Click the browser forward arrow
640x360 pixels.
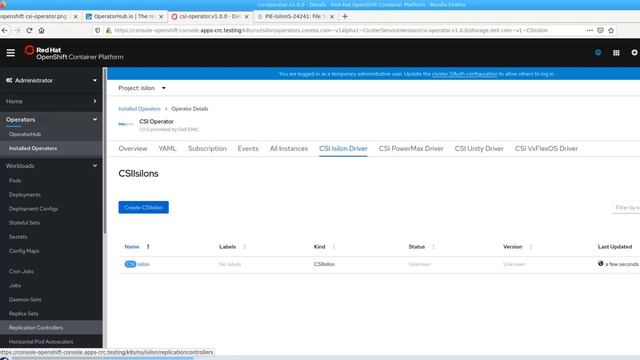(17, 30)
